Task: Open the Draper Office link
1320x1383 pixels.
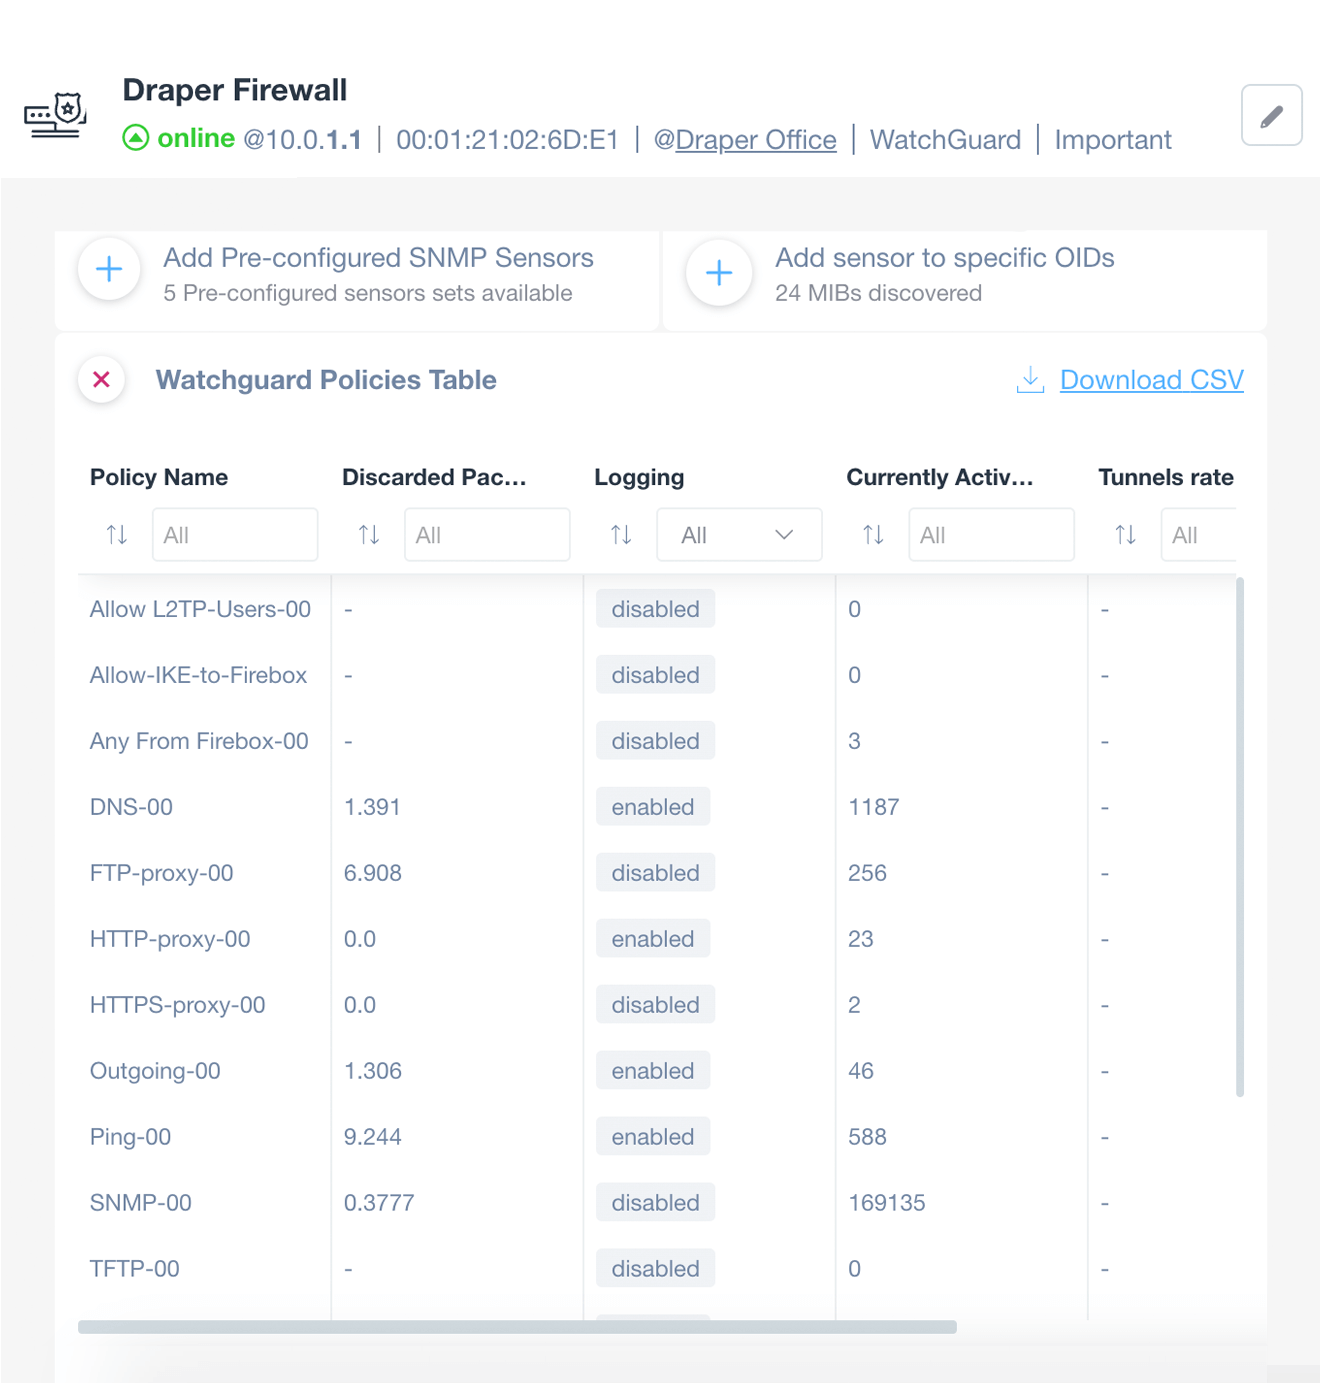Action: coord(756,140)
